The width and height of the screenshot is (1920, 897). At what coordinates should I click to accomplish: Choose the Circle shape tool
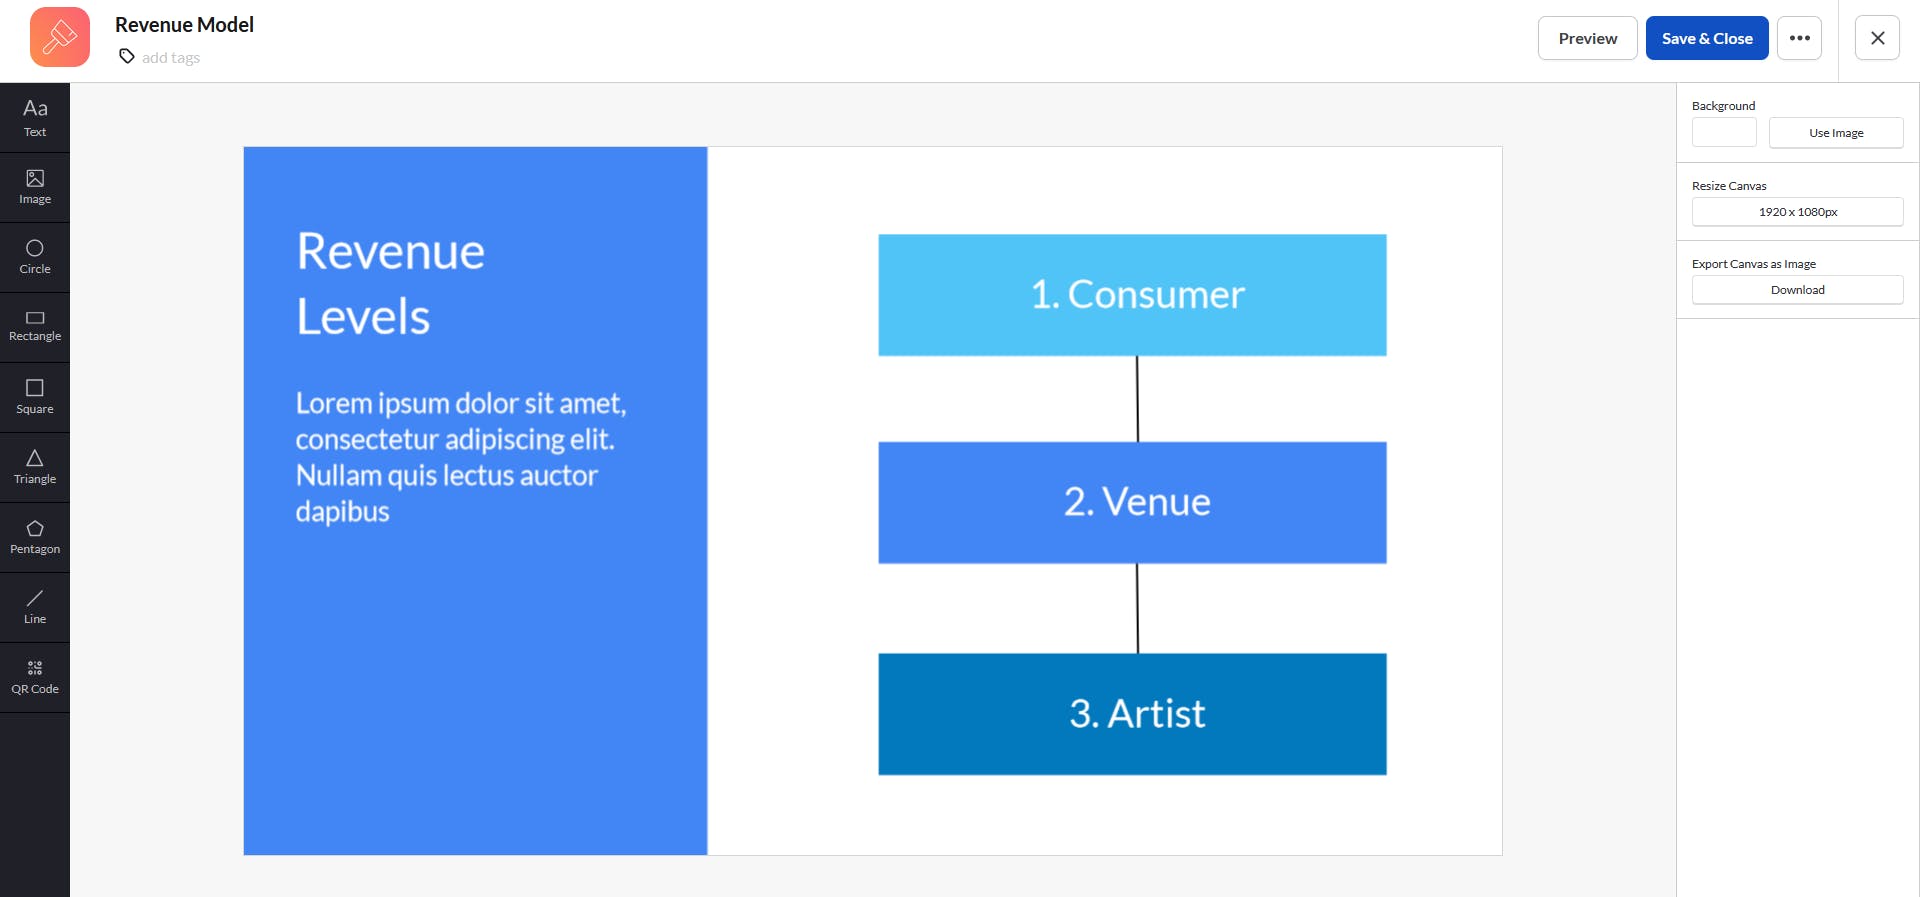click(35, 258)
